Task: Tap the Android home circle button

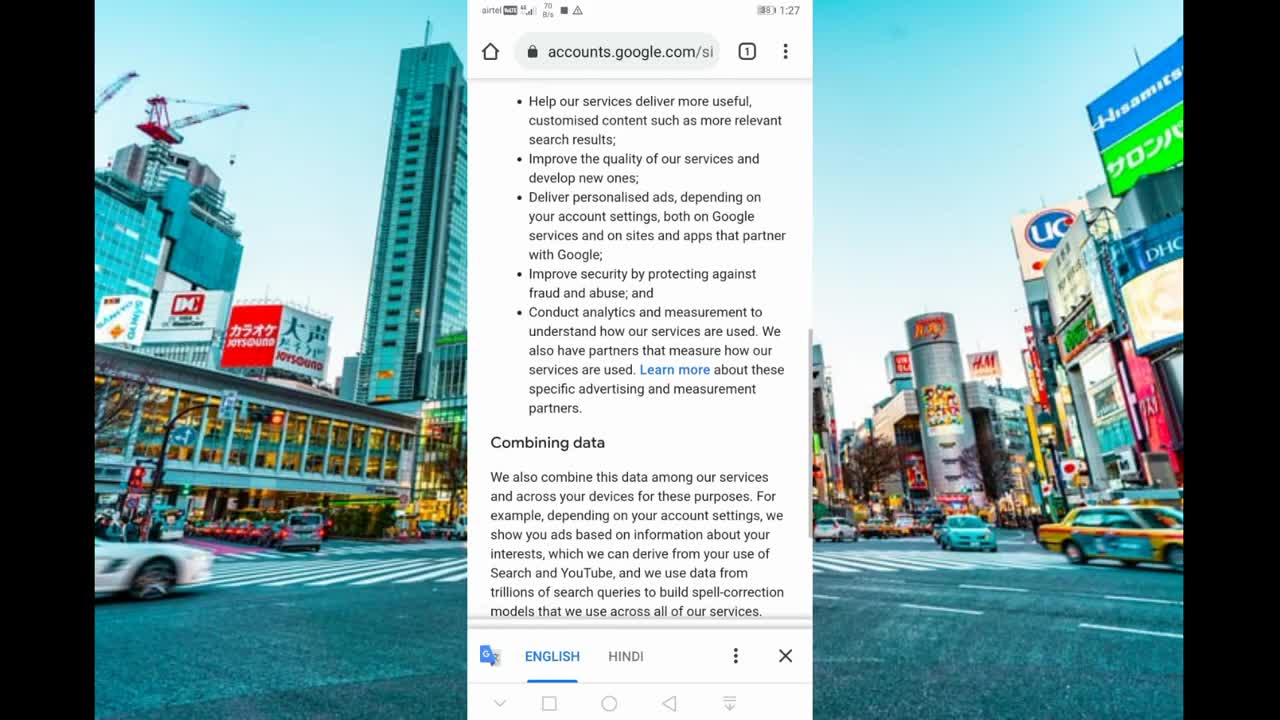Action: (609, 704)
